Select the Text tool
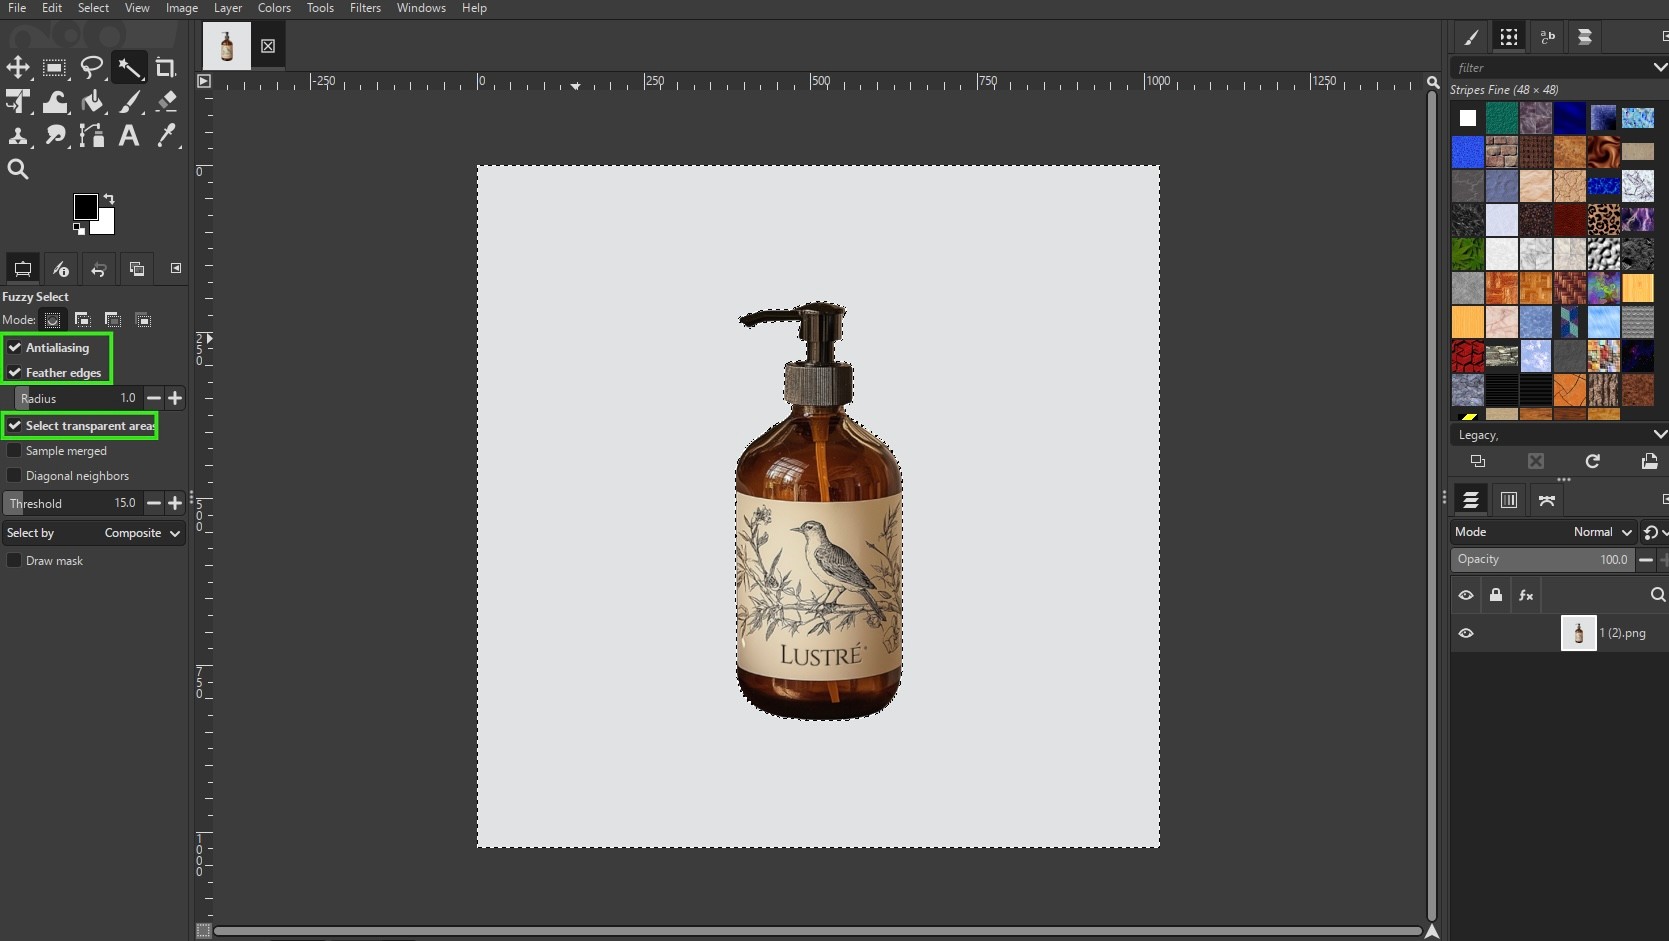Screen dimensions: 1669x941 (x=129, y=136)
